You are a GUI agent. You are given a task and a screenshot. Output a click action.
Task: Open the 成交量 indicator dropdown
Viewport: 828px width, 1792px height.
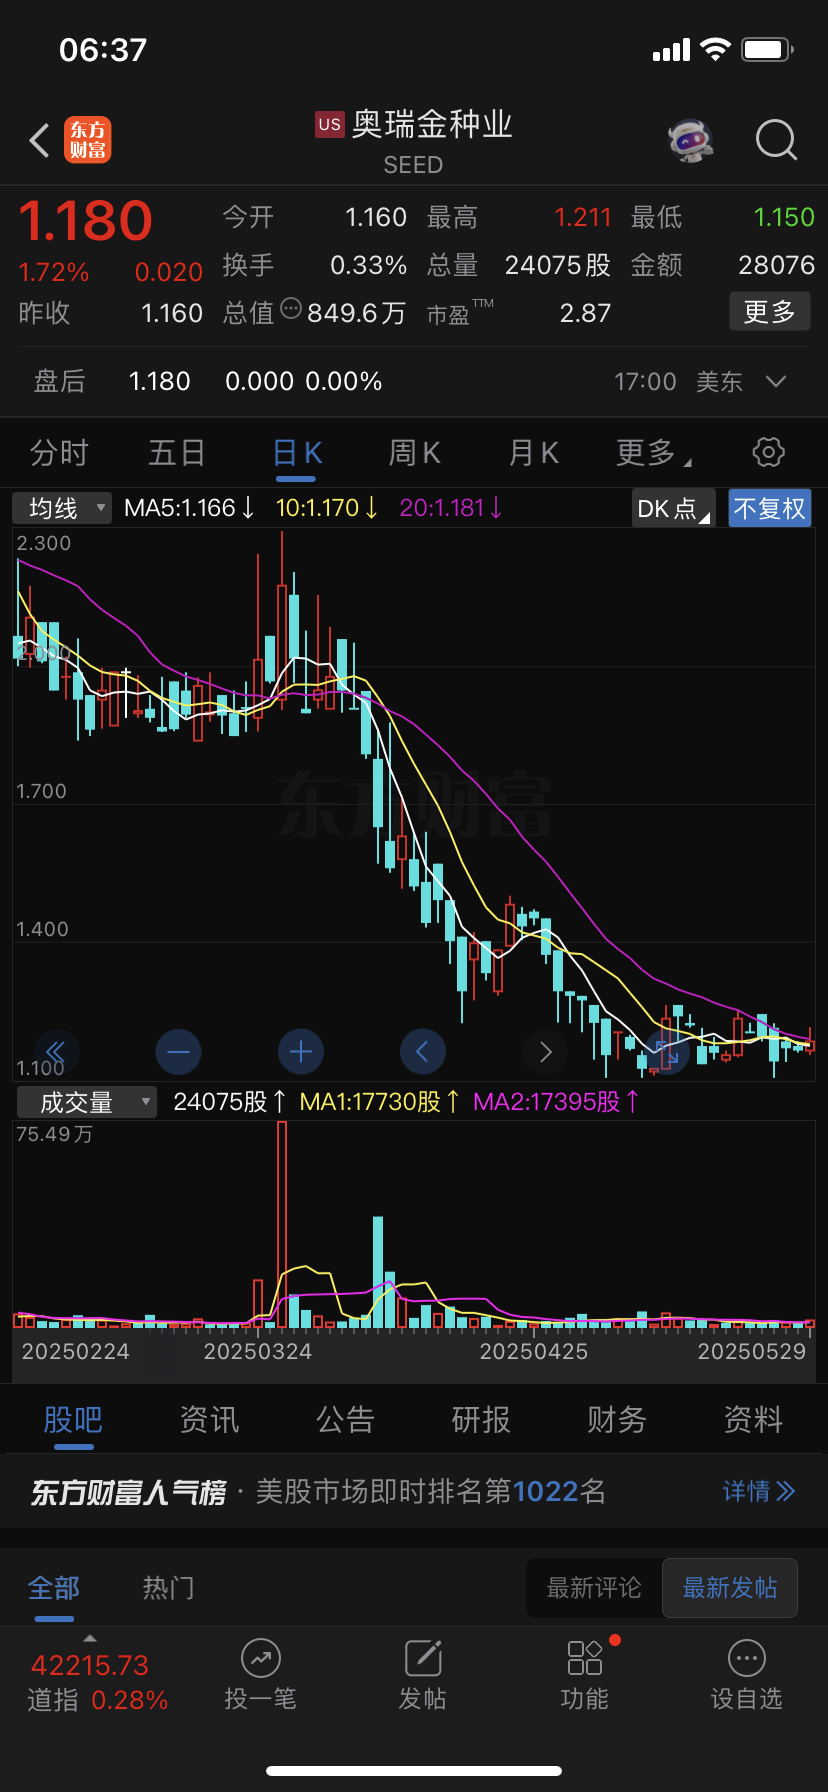coord(87,1102)
